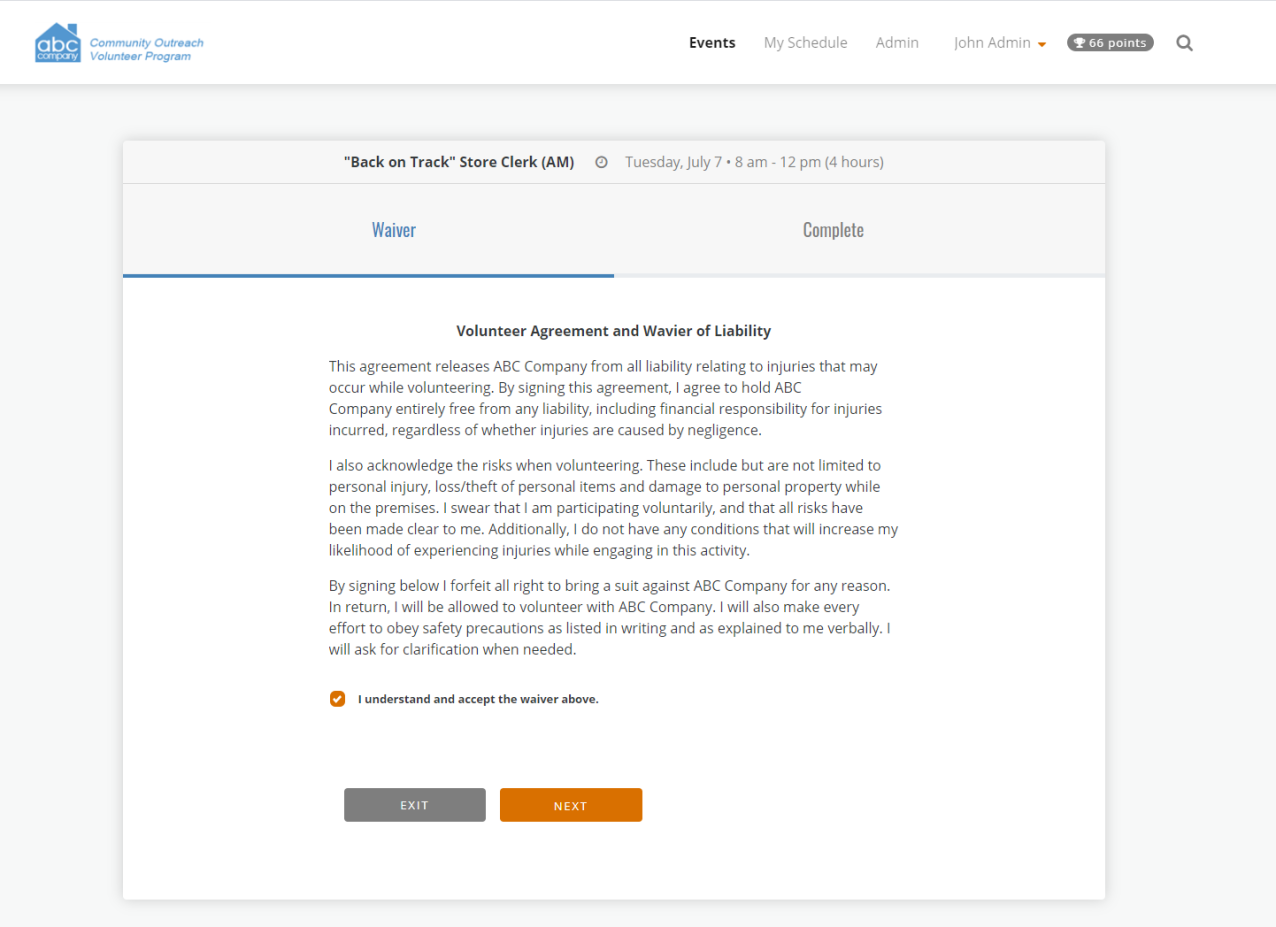Switch to the Waiver tab
The width and height of the screenshot is (1276, 927).
click(393, 229)
